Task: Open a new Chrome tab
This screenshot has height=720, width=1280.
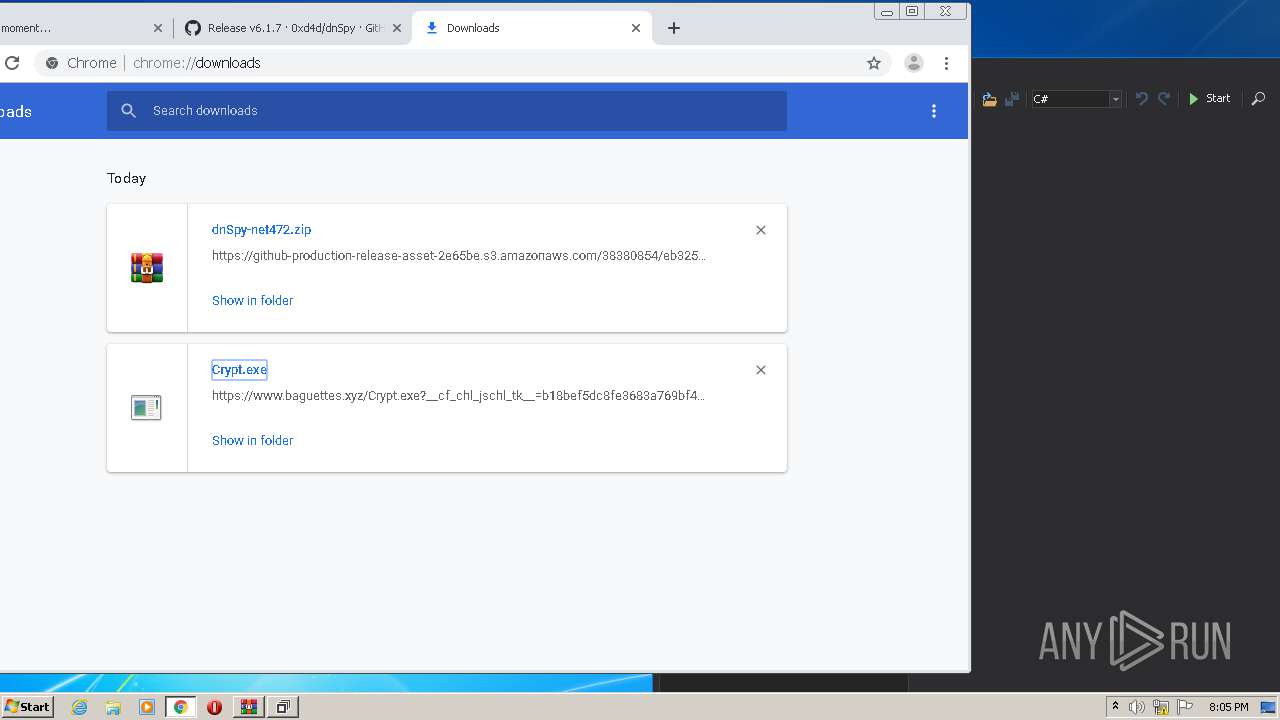Action: [674, 28]
